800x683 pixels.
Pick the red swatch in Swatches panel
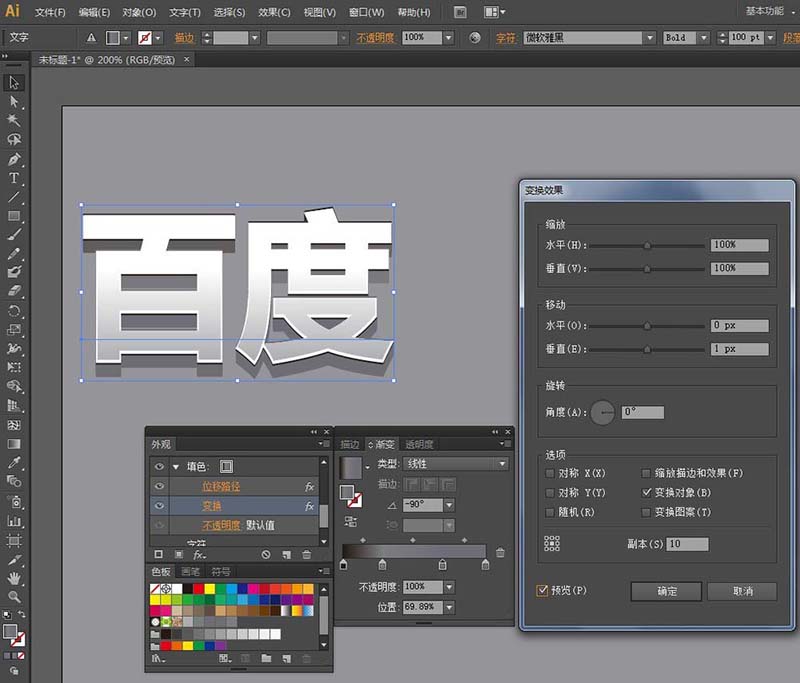point(198,589)
